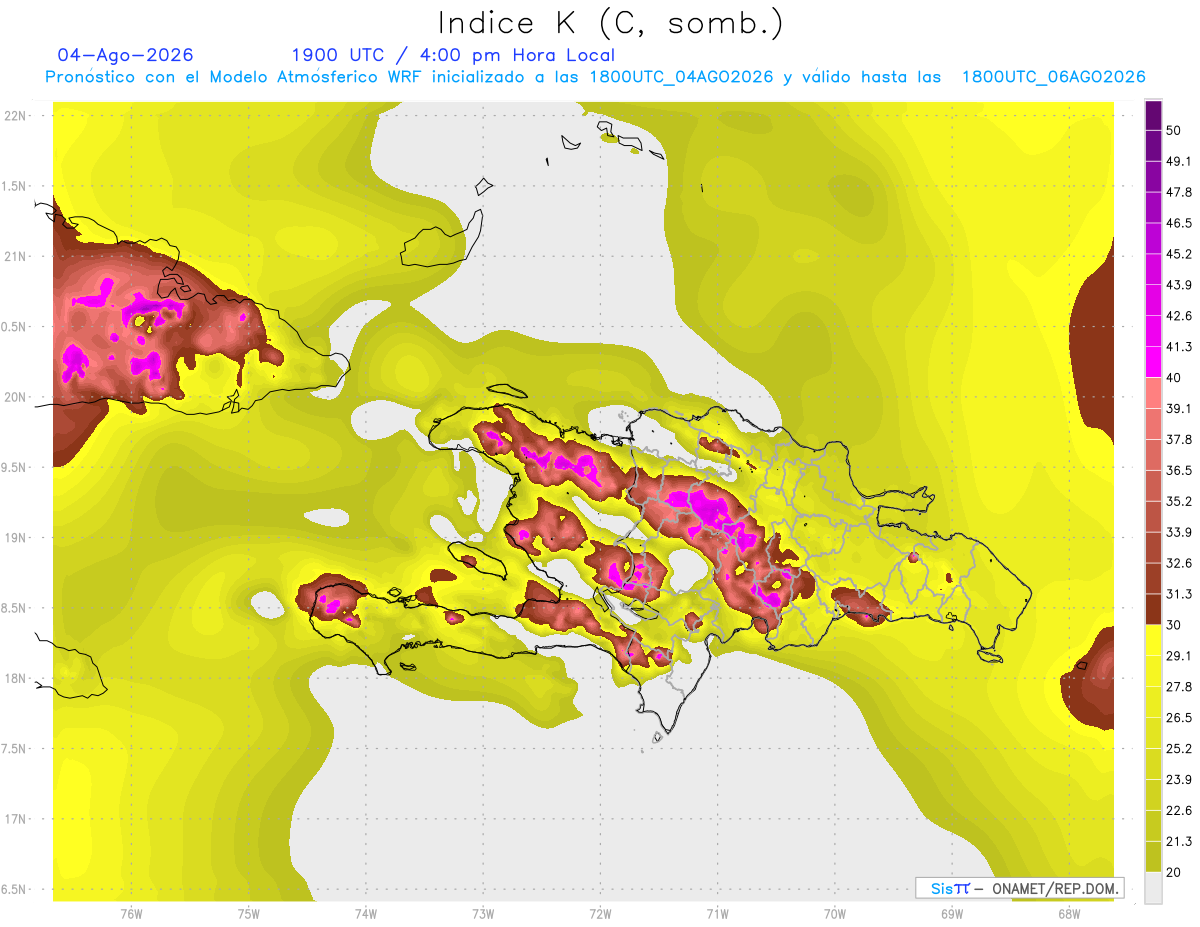Screen dimensions: 1200x927
Task: Click the "68W" longitude label
Action: [1069, 914]
